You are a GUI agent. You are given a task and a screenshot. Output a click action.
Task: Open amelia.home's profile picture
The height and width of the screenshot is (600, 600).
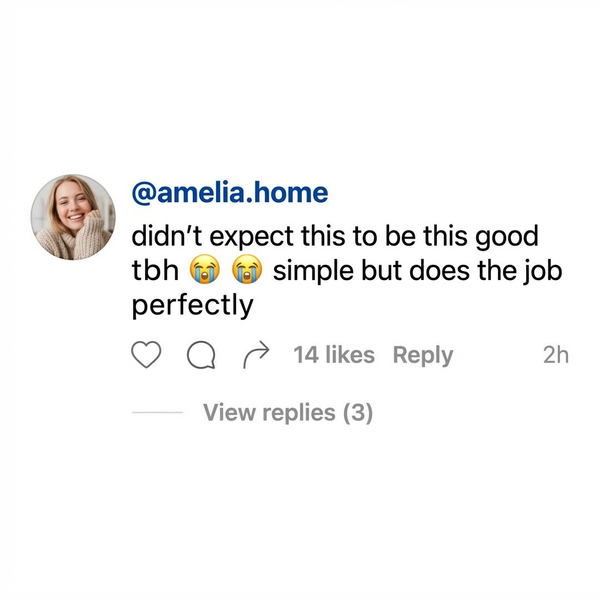click(73, 216)
